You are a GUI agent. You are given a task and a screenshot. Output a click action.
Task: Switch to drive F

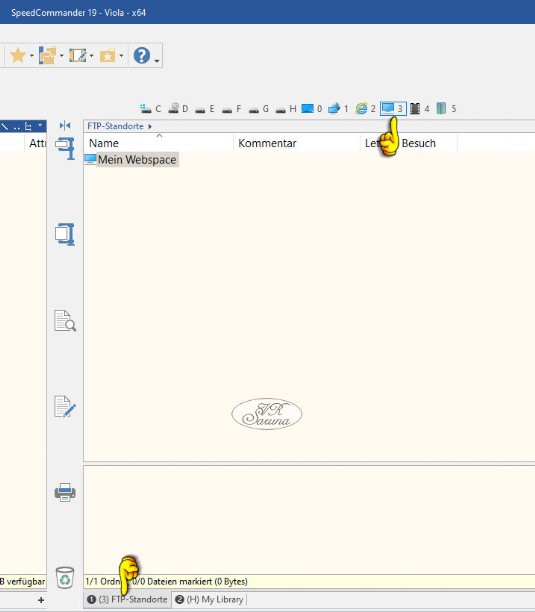[x=232, y=109]
